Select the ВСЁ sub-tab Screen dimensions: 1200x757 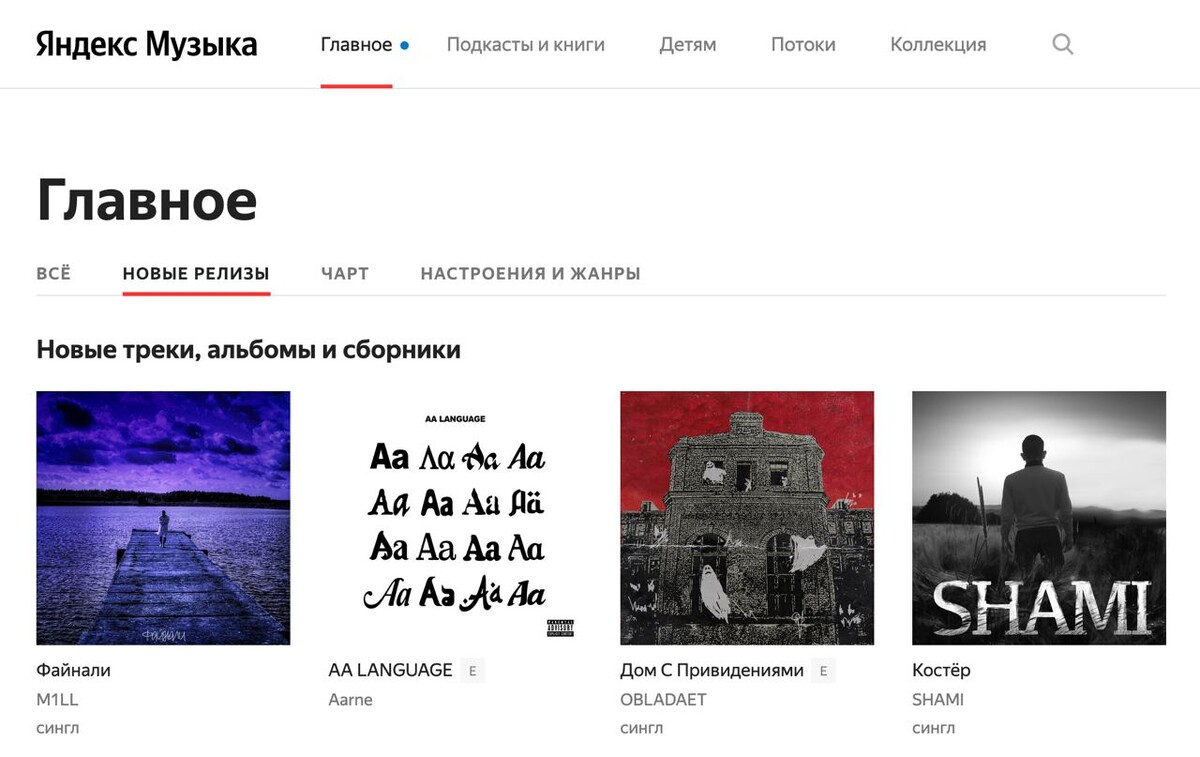coord(54,273)
